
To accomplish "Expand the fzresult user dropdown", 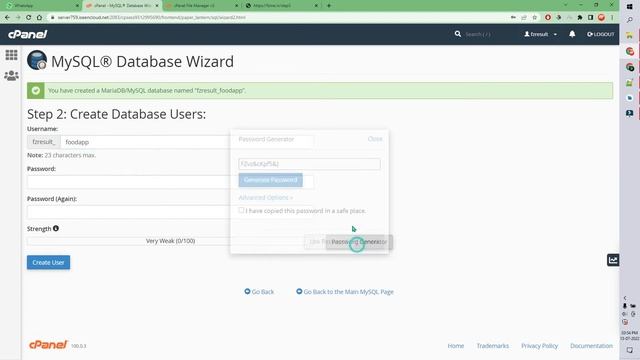I will click(x=540, y=34).
